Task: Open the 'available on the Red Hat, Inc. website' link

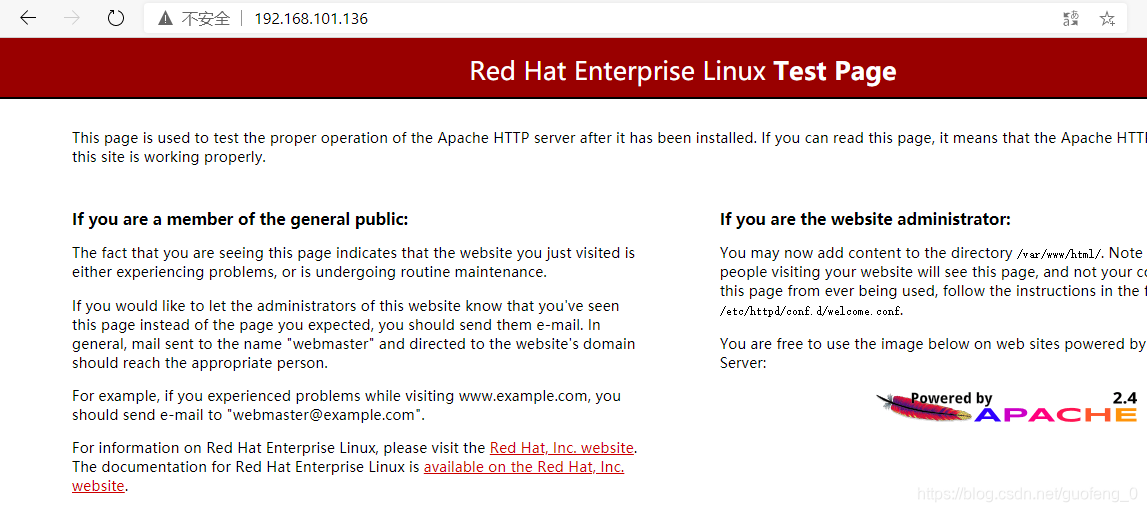Action: point(348,476)
